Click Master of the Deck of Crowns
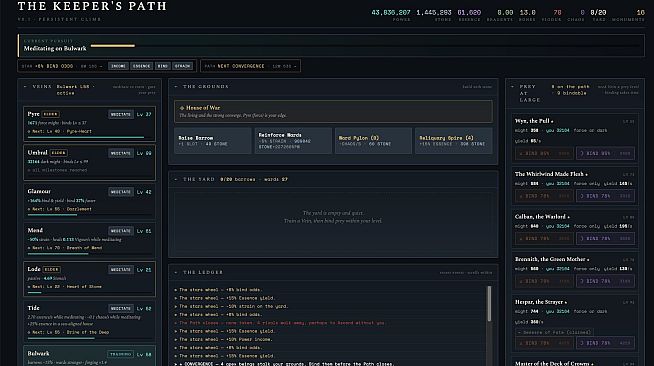Screen dimensions: 654x366 (x=552, y=363)
